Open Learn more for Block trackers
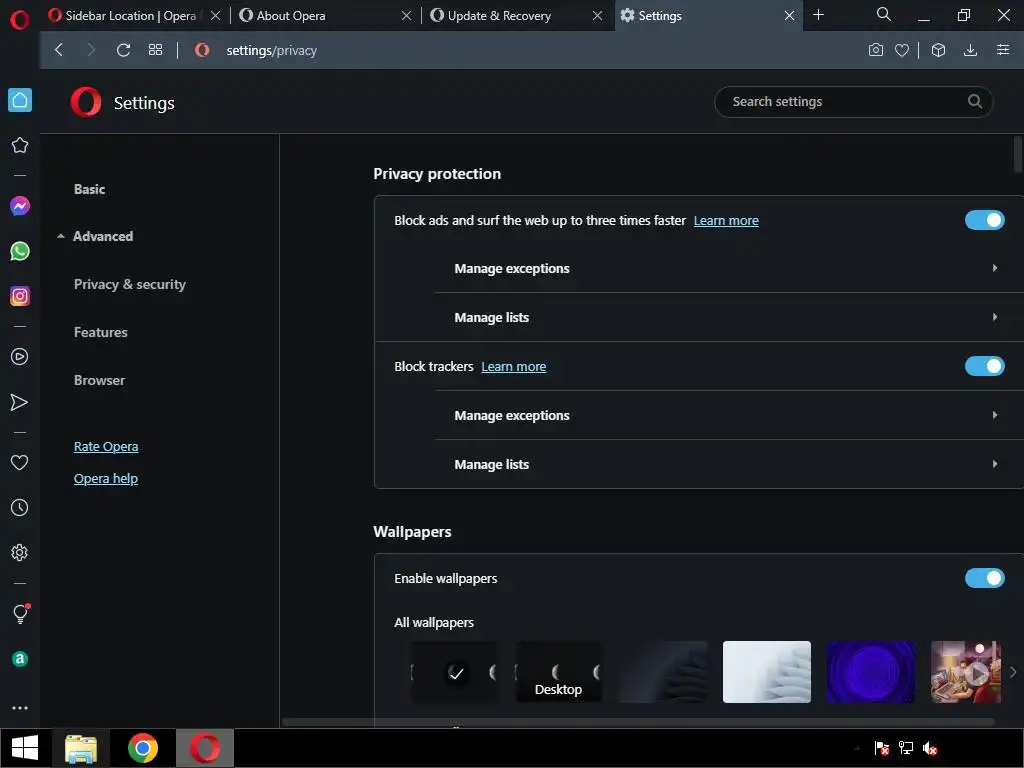The image size is (1024, 768). pos(514,367)
